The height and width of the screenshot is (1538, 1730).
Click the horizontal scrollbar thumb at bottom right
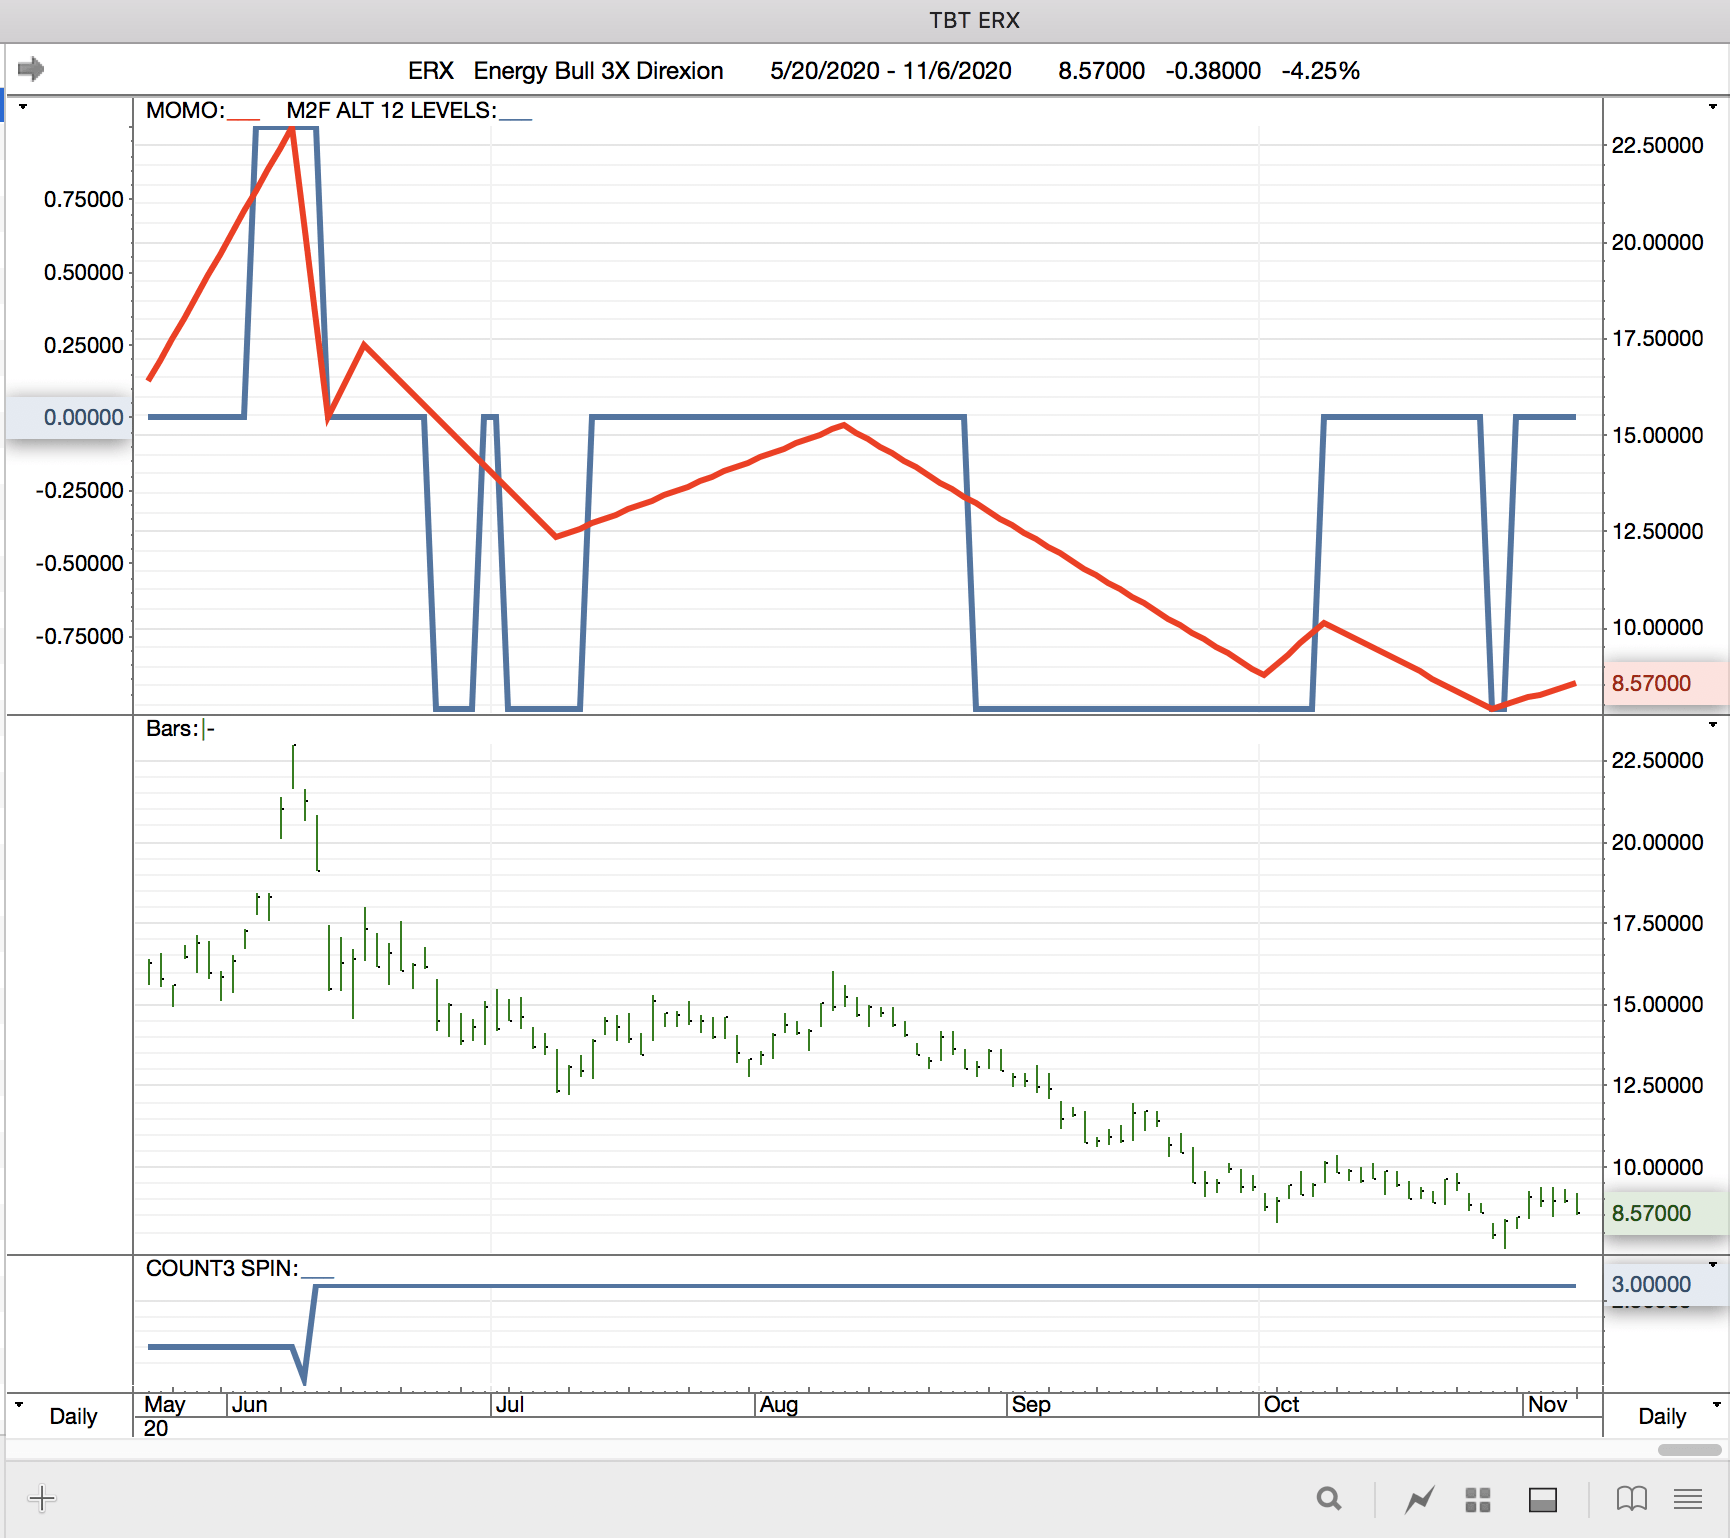click(x=1688, y=1450)
